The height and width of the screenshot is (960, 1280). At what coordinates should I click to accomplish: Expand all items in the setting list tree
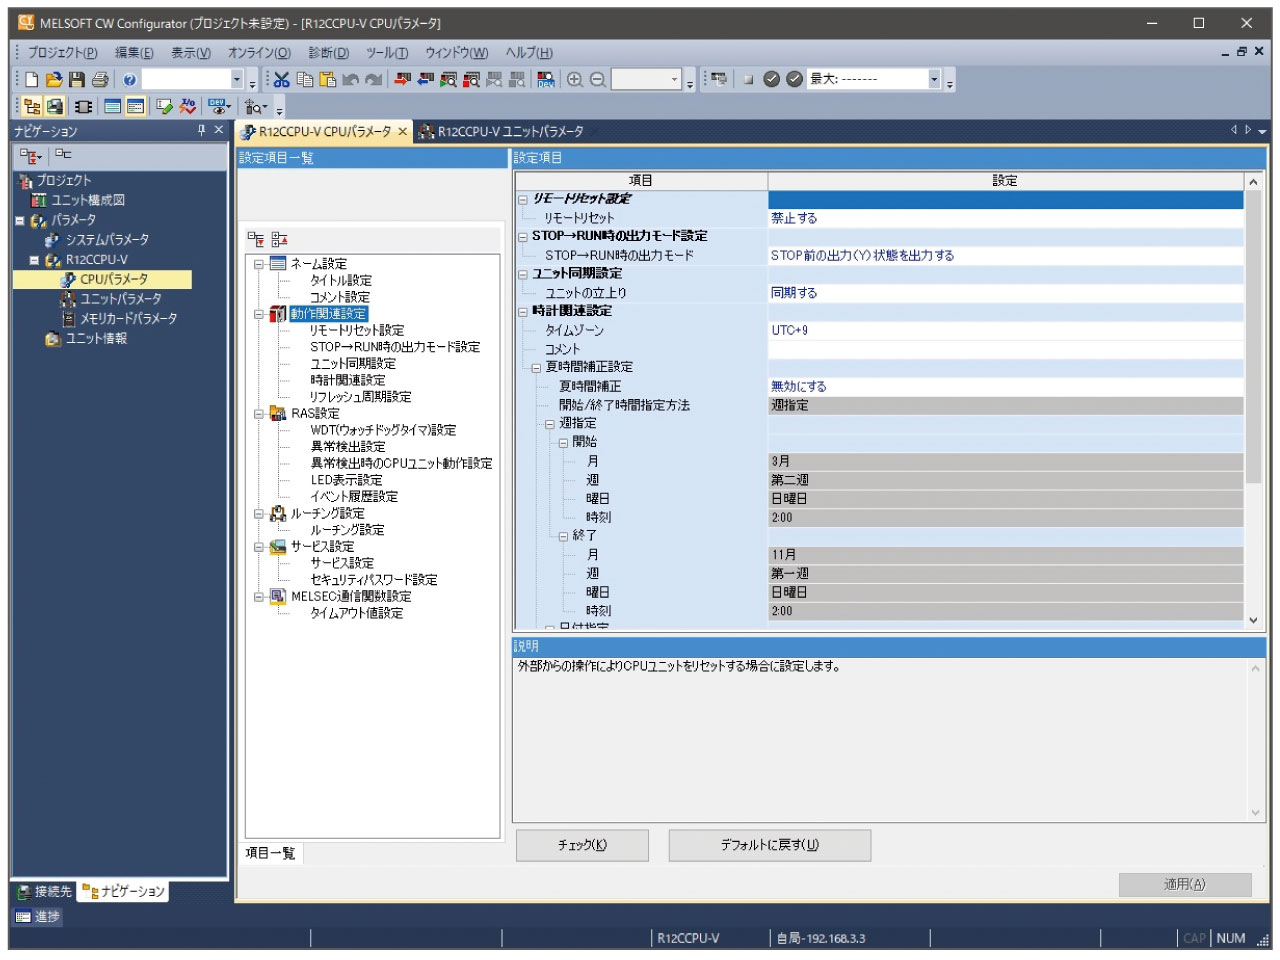pyautogui.click(x=257, y=240)
